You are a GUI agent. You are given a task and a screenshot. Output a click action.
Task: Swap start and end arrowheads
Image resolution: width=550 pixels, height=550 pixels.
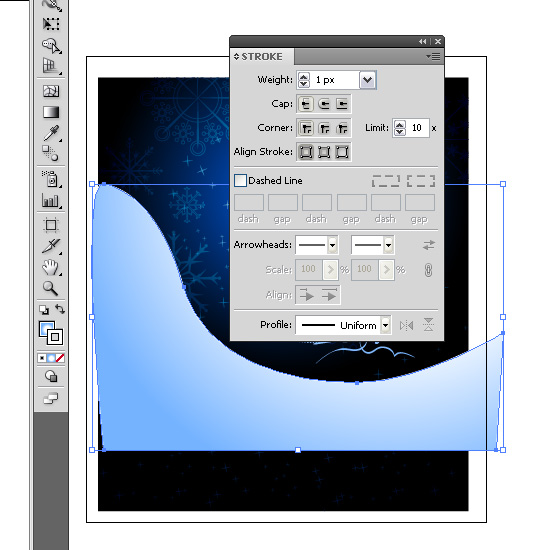pos(429,244)
